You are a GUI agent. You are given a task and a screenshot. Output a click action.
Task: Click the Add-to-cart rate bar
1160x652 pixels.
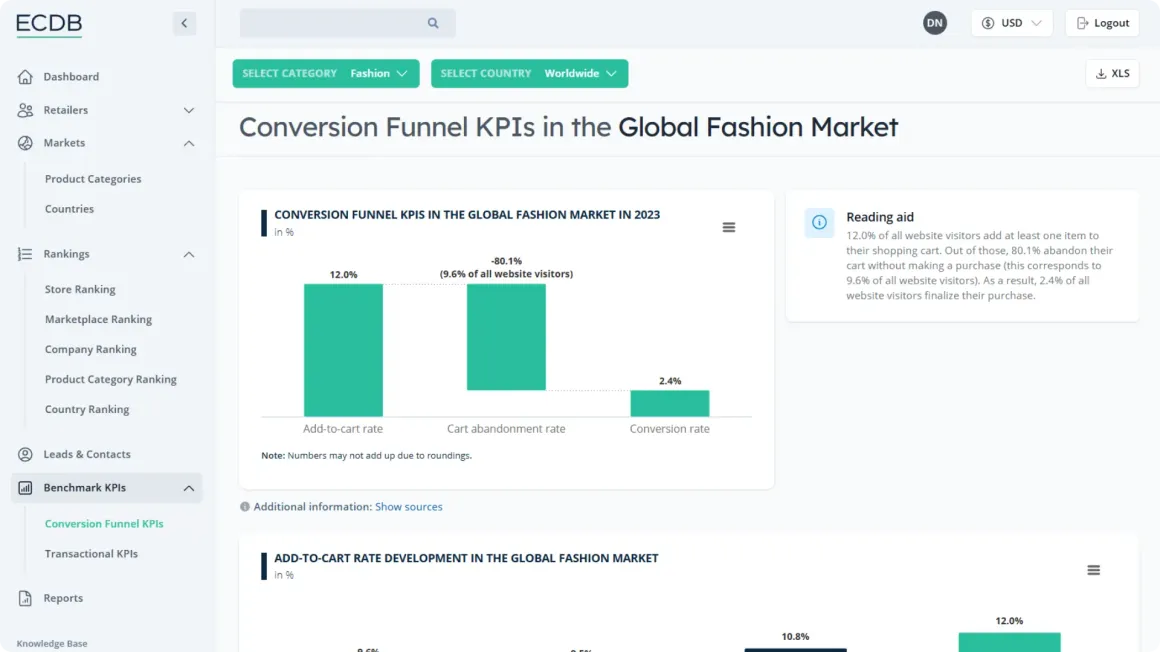343,350
